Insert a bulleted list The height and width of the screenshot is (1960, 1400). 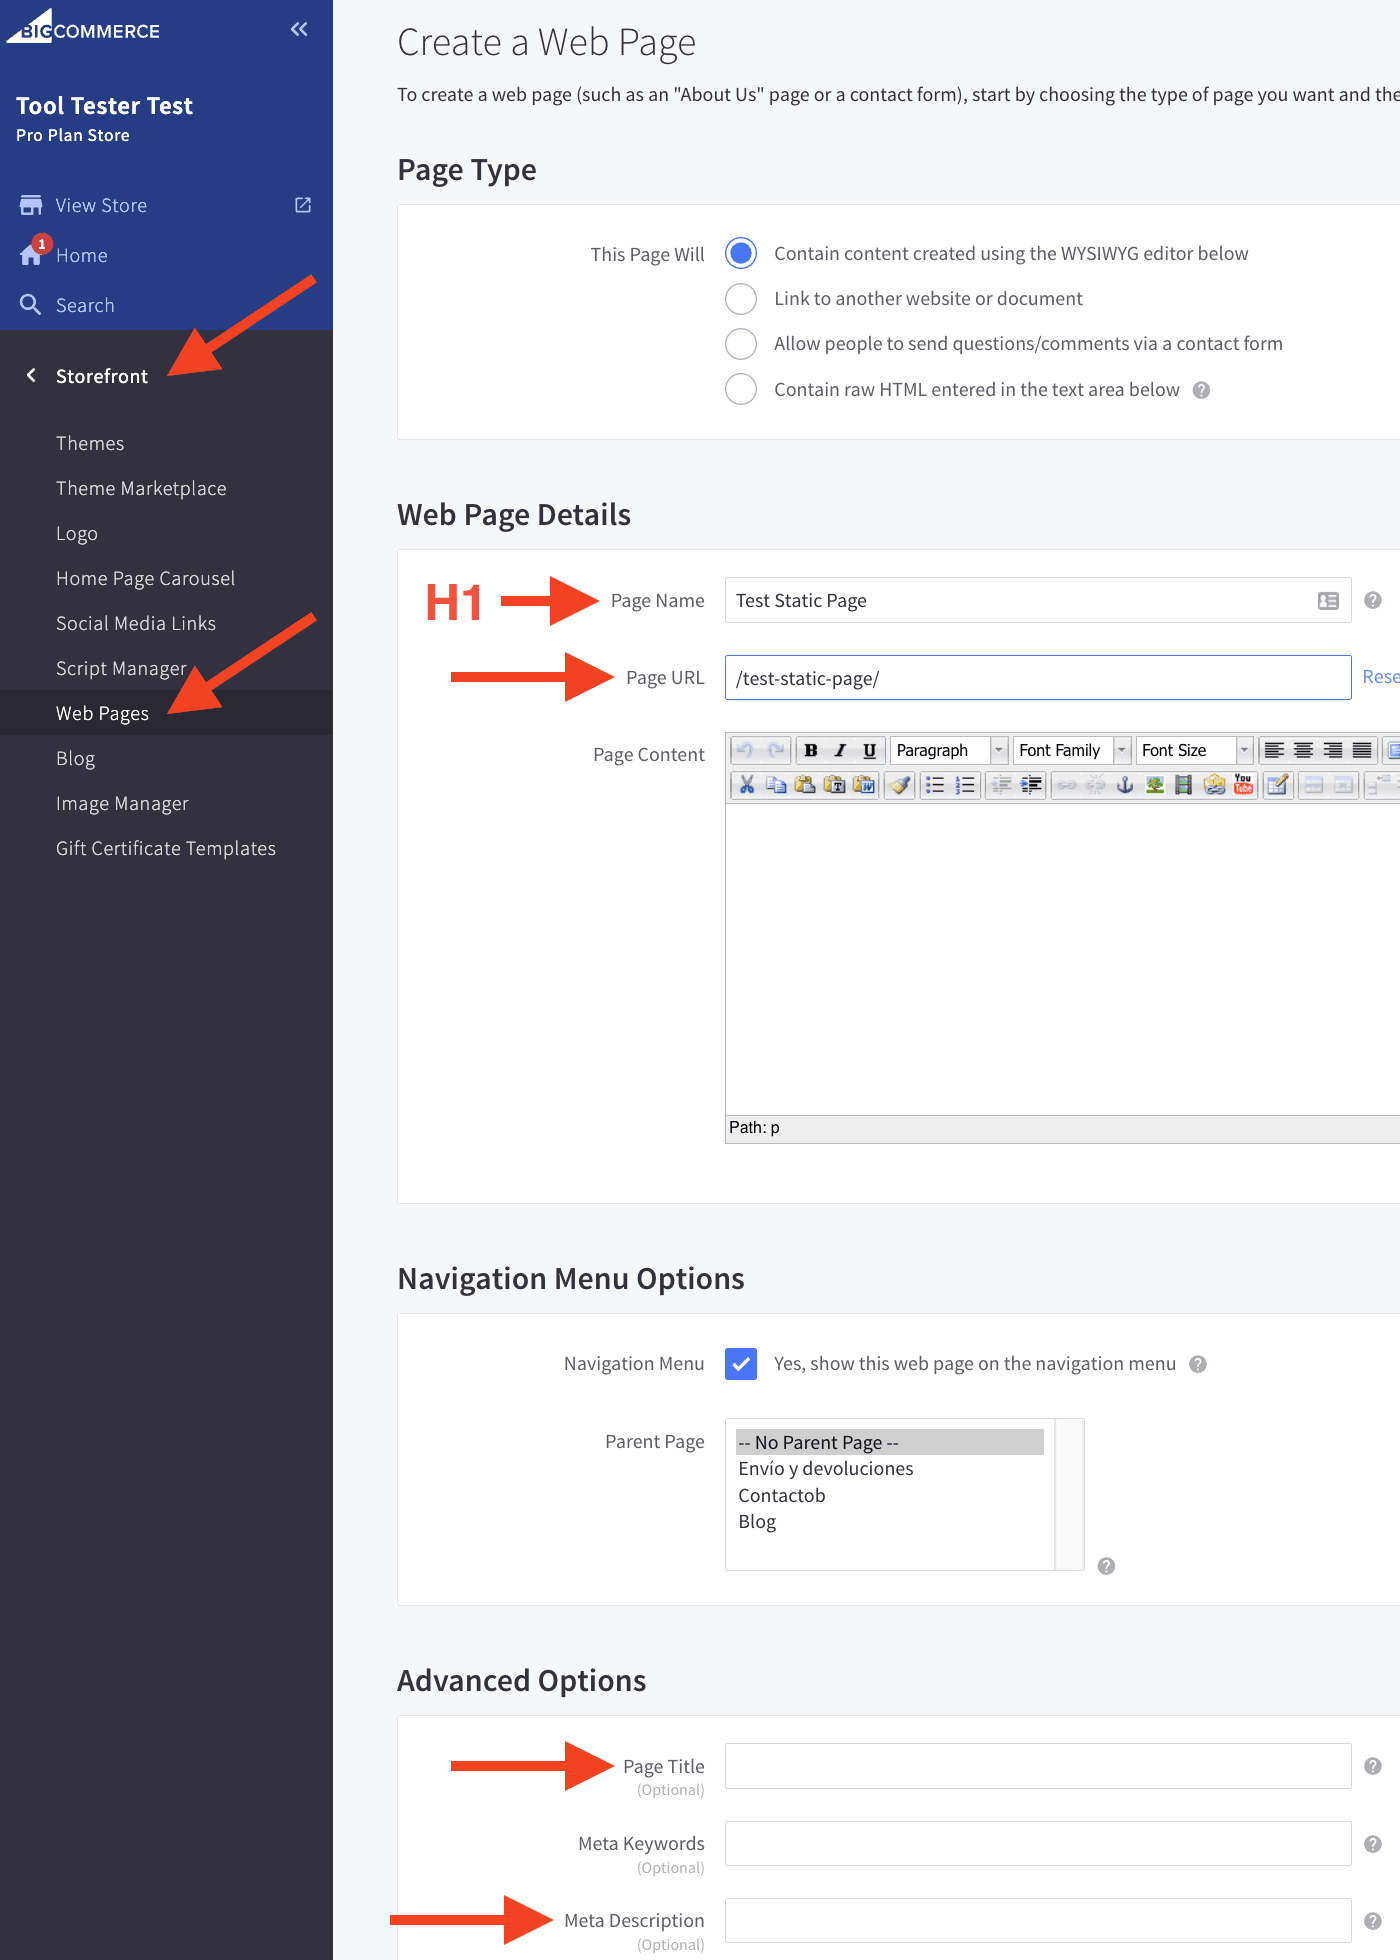pyautogui.click(x=935, y=785)
